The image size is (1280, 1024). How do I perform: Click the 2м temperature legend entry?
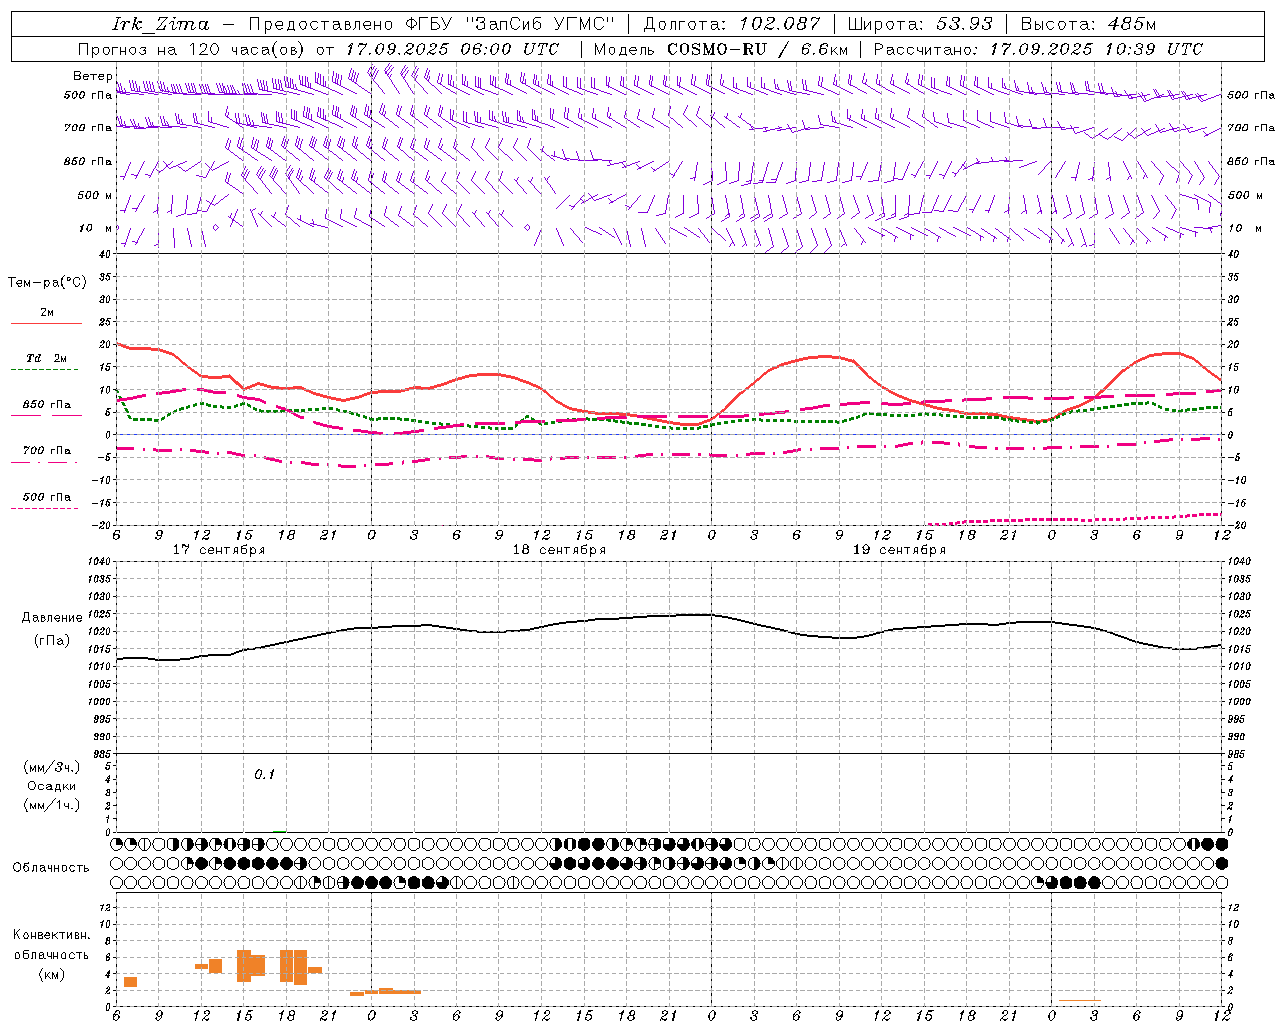(47, 312)
